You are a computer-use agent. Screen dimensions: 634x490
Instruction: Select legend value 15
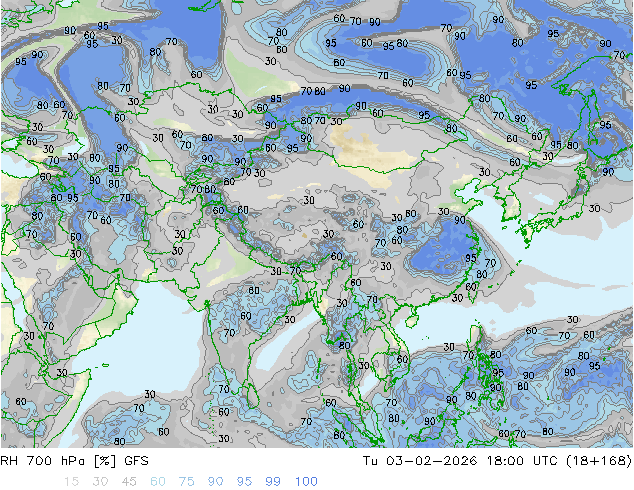tap(71, 481)
